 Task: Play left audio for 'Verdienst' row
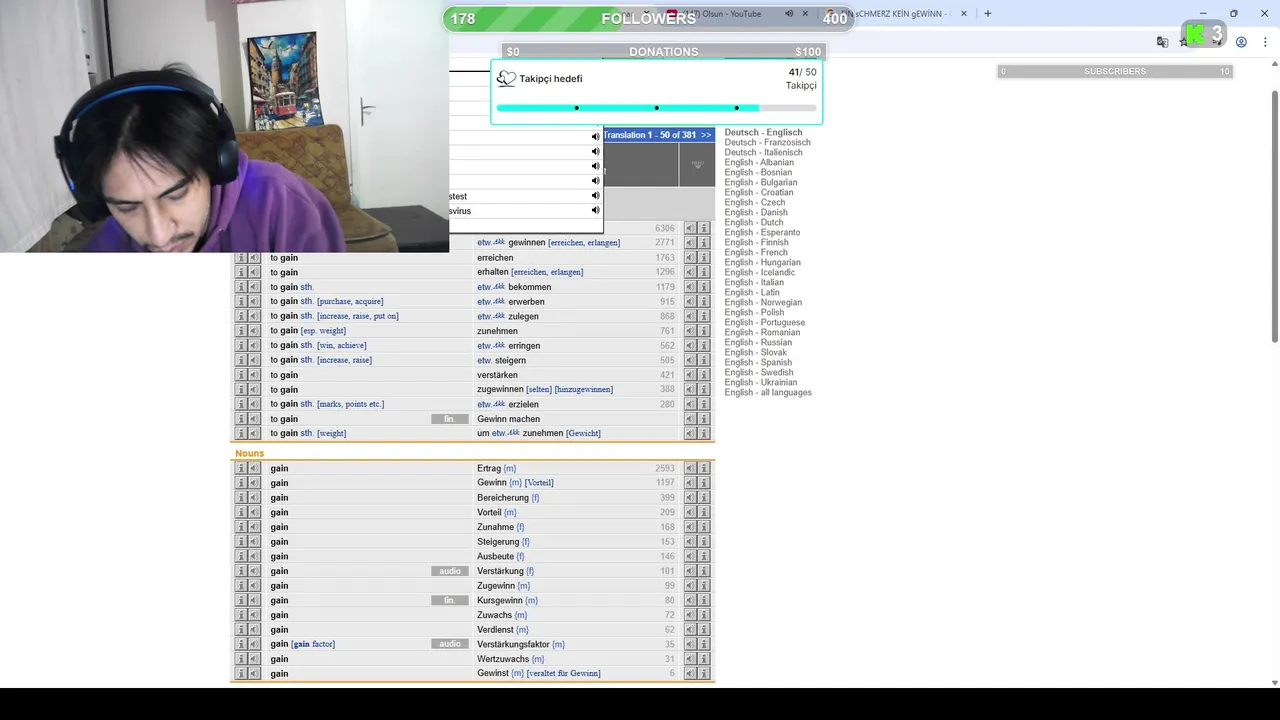(x=254, y=629)
